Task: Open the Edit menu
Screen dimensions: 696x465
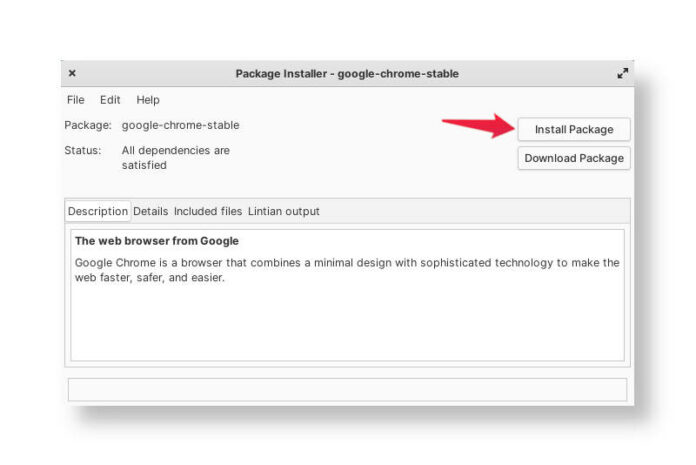Action: (110, 100)
